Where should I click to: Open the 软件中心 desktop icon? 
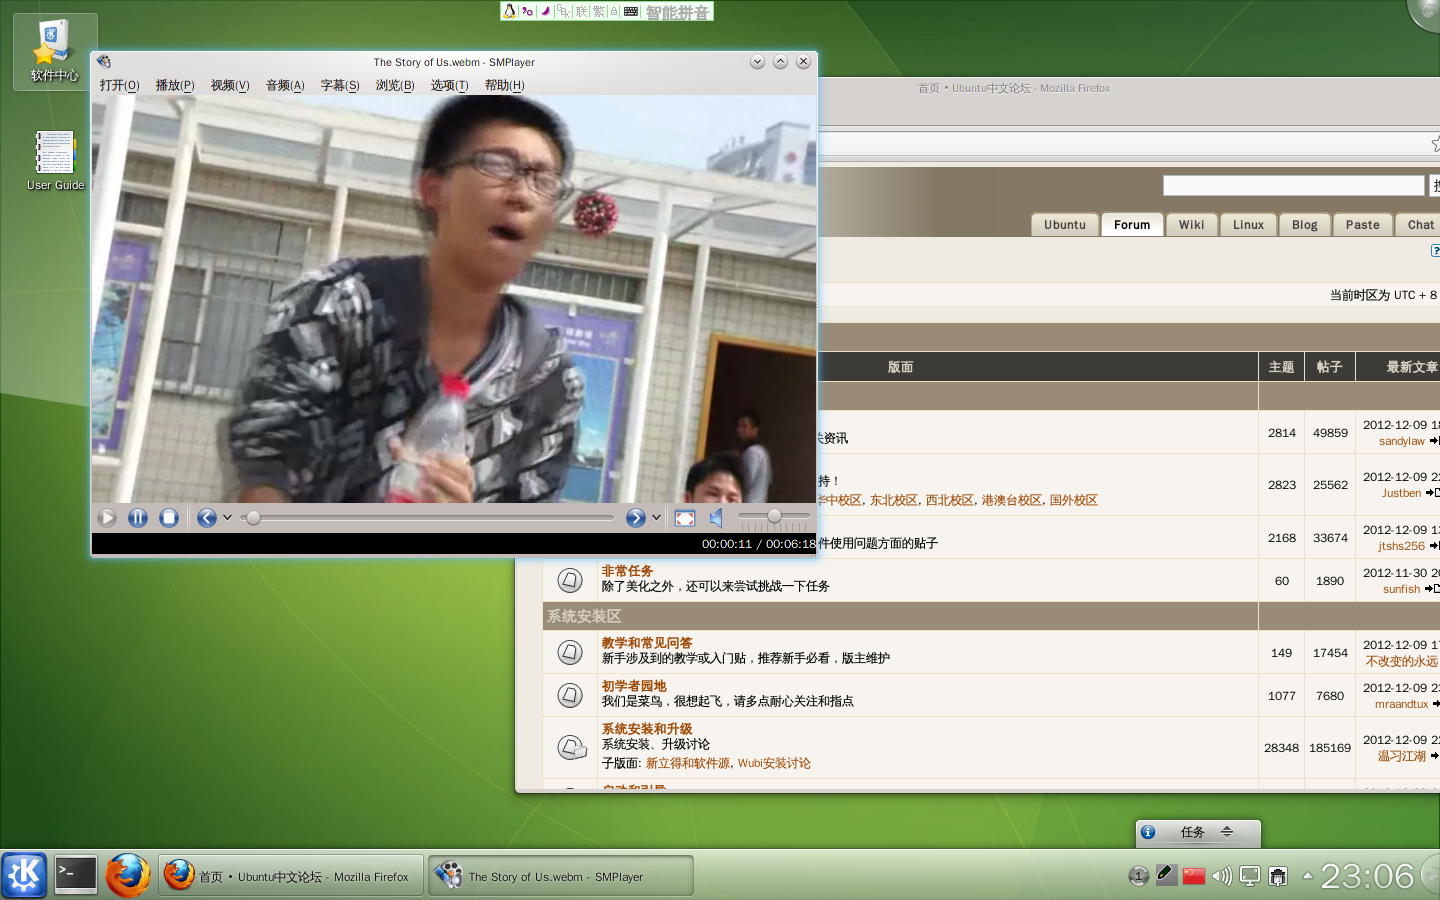pos(54,52)
